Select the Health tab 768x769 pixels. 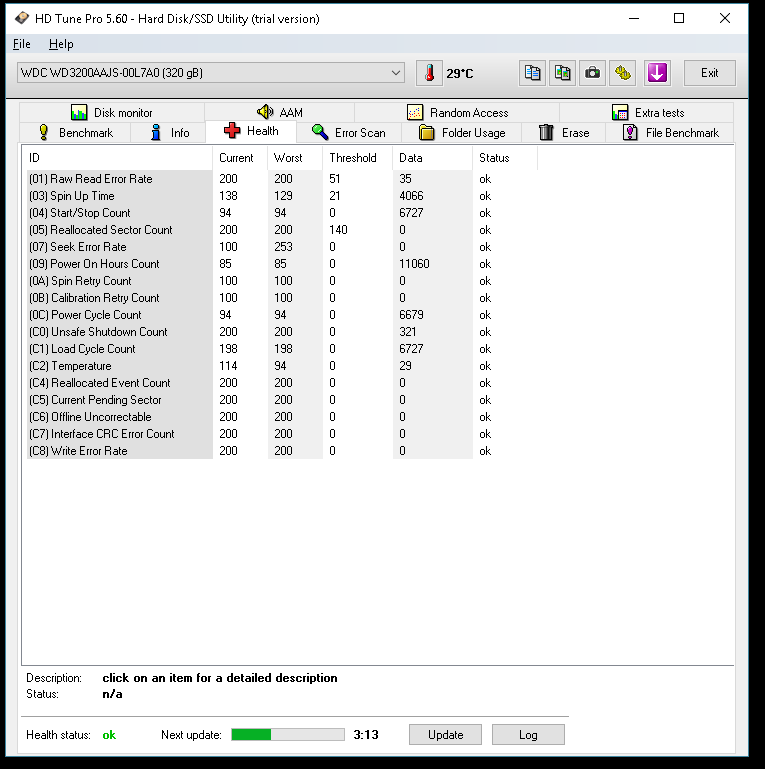(251, 131)
